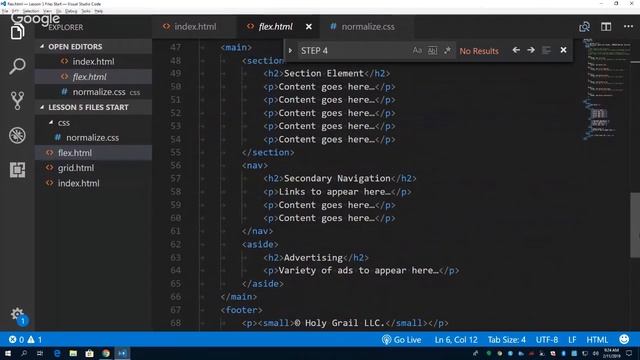Click the code minimap
The height and width of the screenshot is (360, 640).
pyautogui.click(x=606, y=90)
